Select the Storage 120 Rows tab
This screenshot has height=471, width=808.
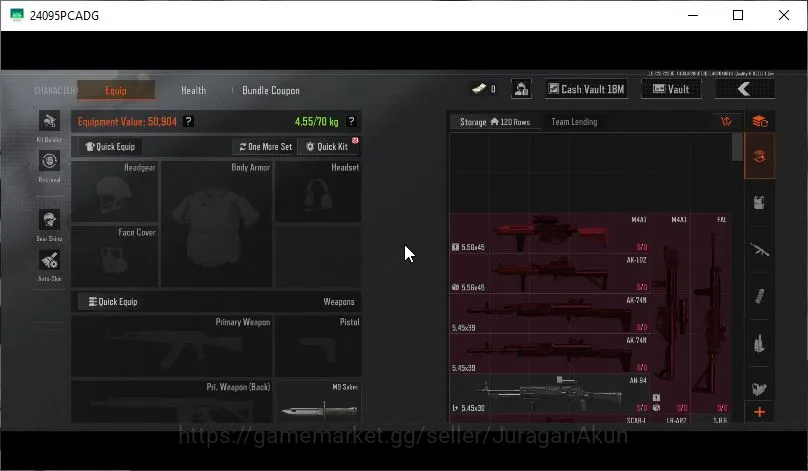point(495,122)
